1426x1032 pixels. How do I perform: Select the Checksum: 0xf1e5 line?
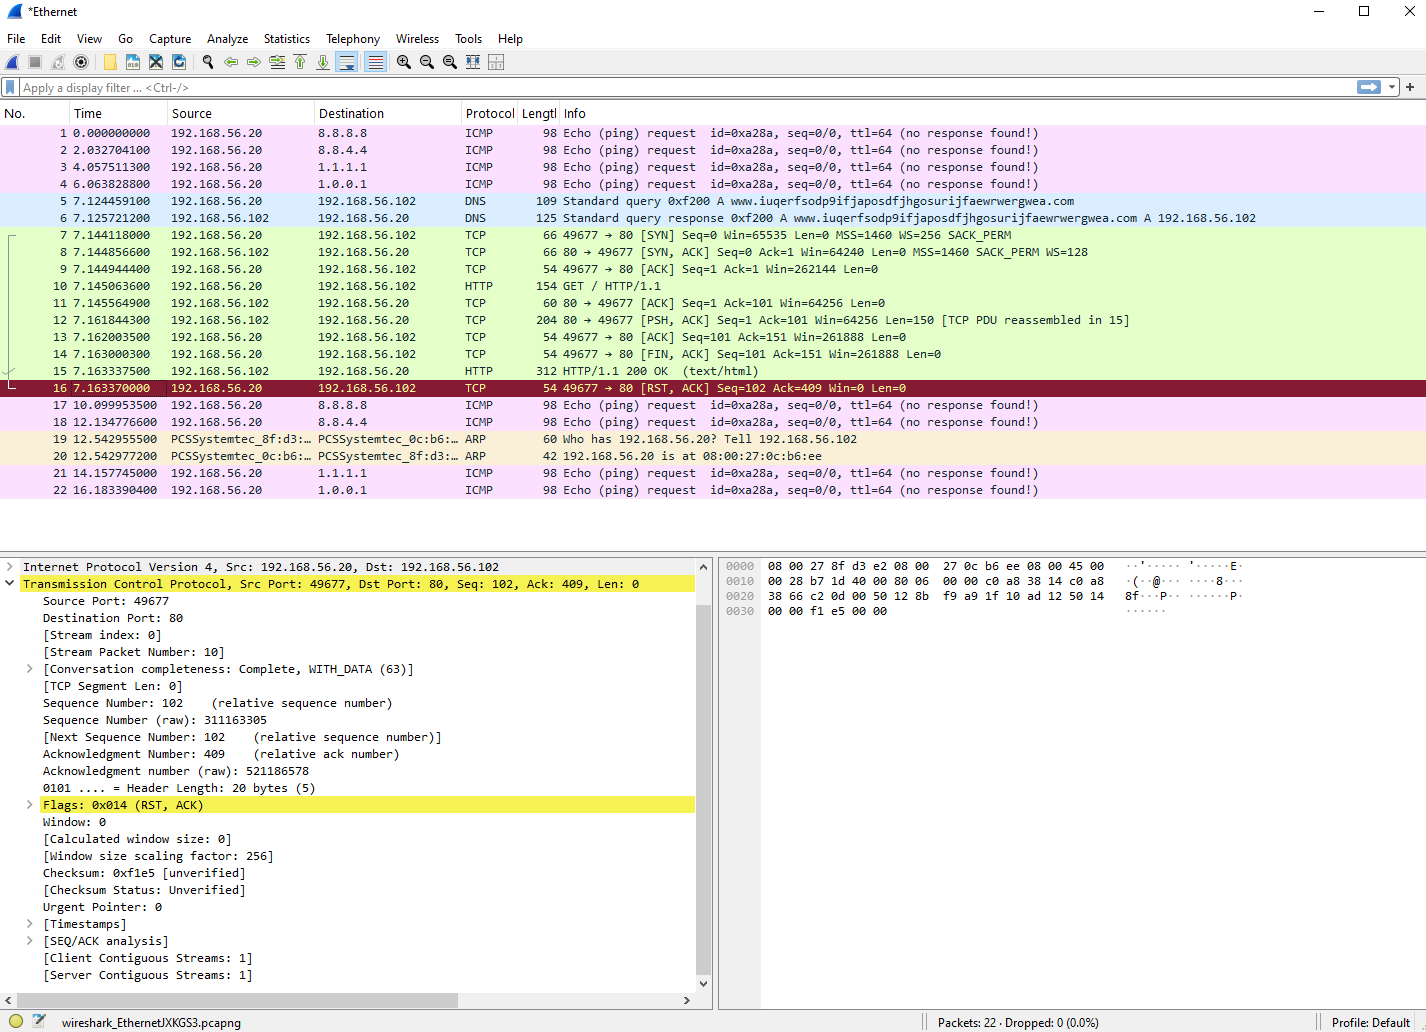(144, 873)
